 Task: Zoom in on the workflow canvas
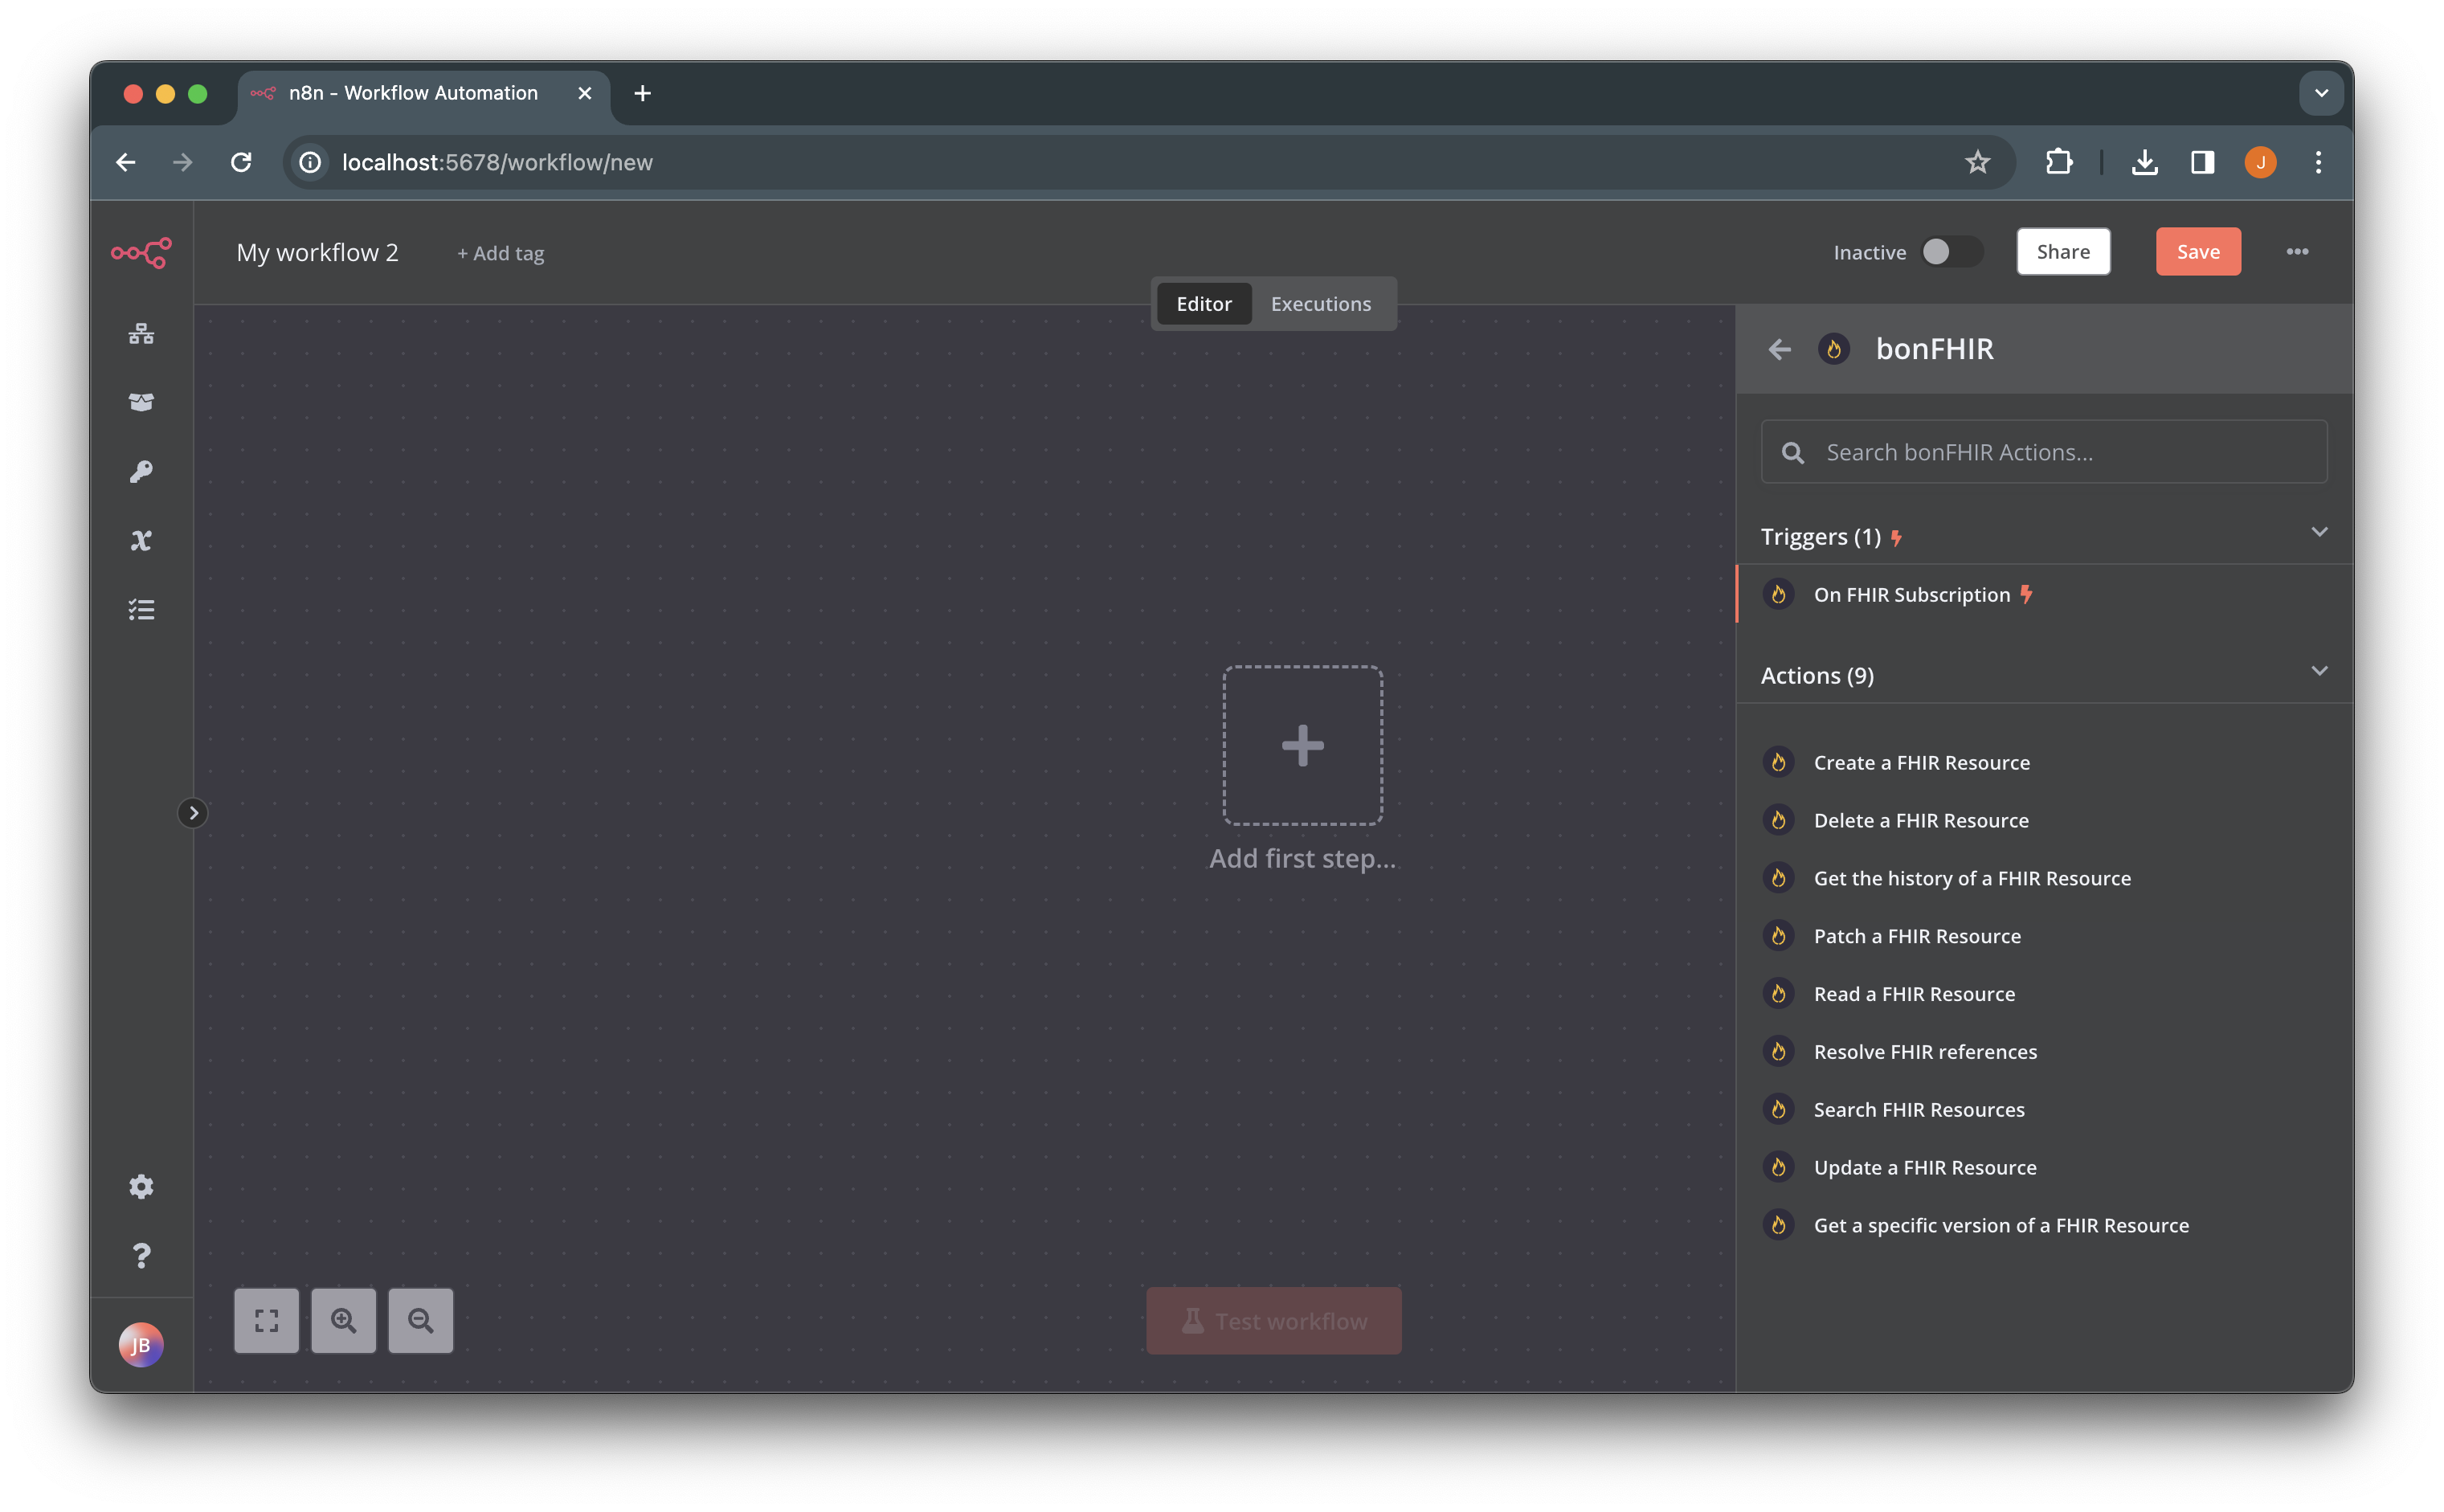tap(344, 1321)
